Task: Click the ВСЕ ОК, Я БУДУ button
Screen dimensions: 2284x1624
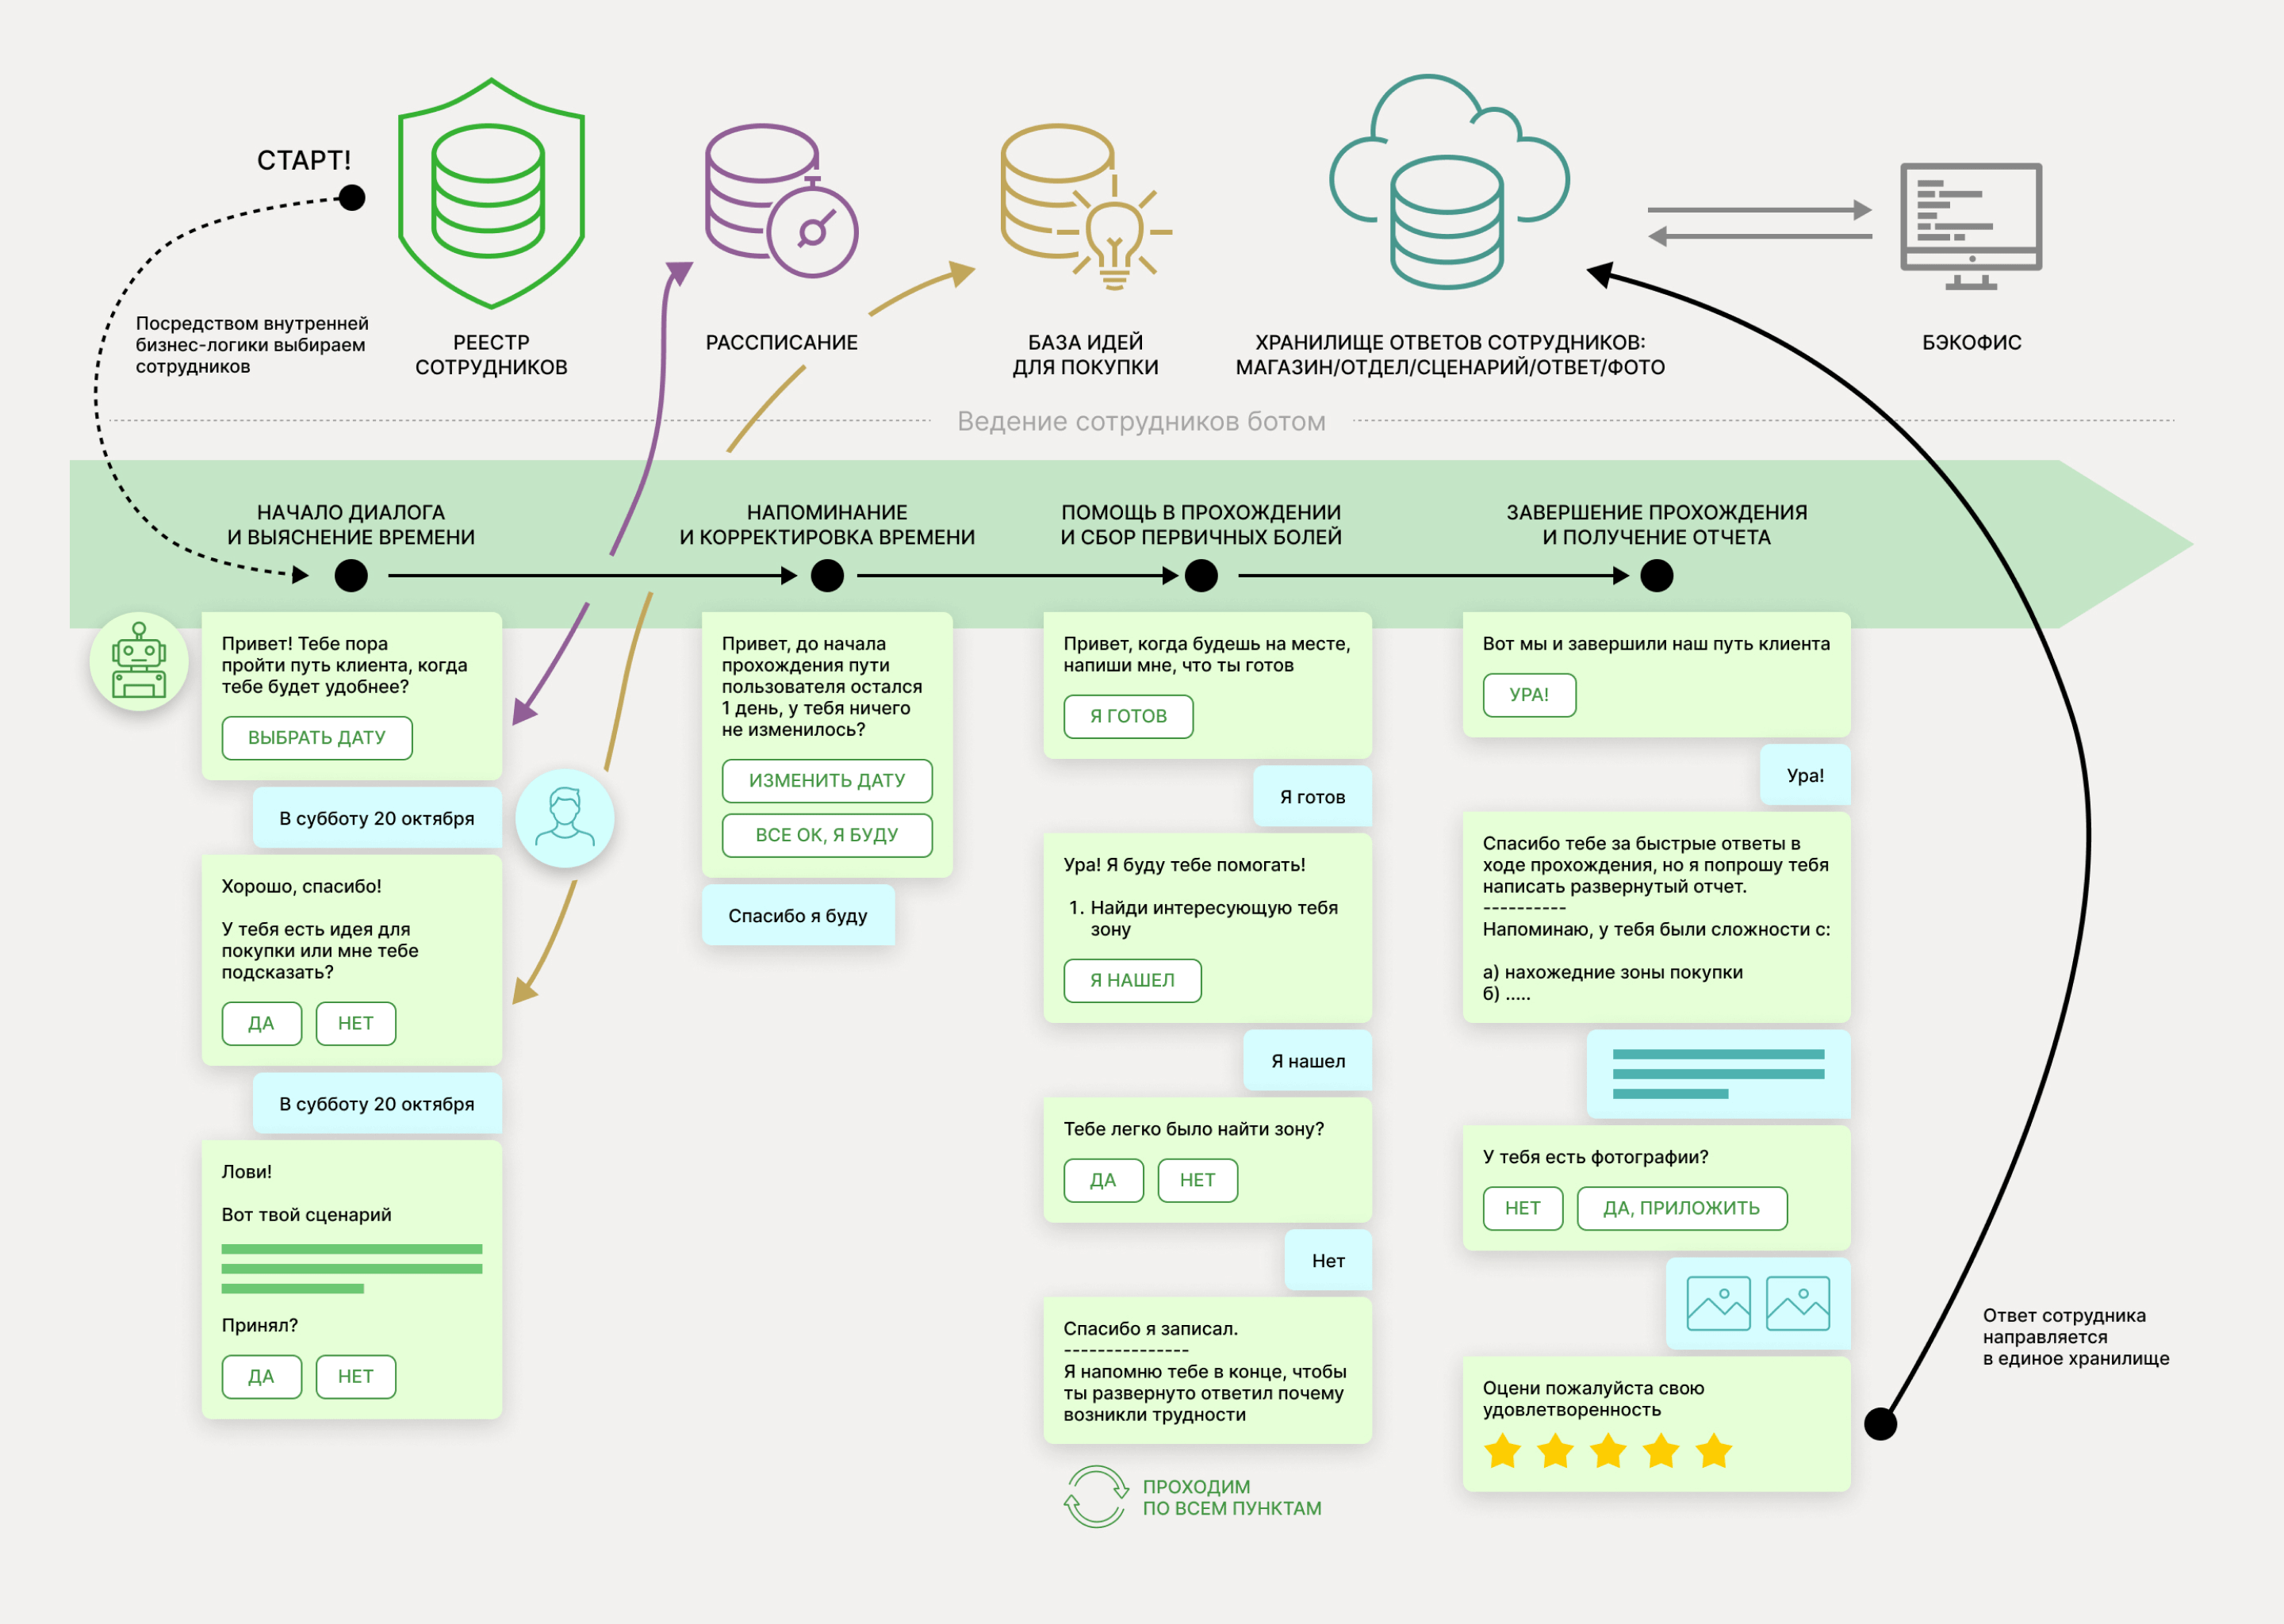Action: pyautogui.click(x=827, y=835)
